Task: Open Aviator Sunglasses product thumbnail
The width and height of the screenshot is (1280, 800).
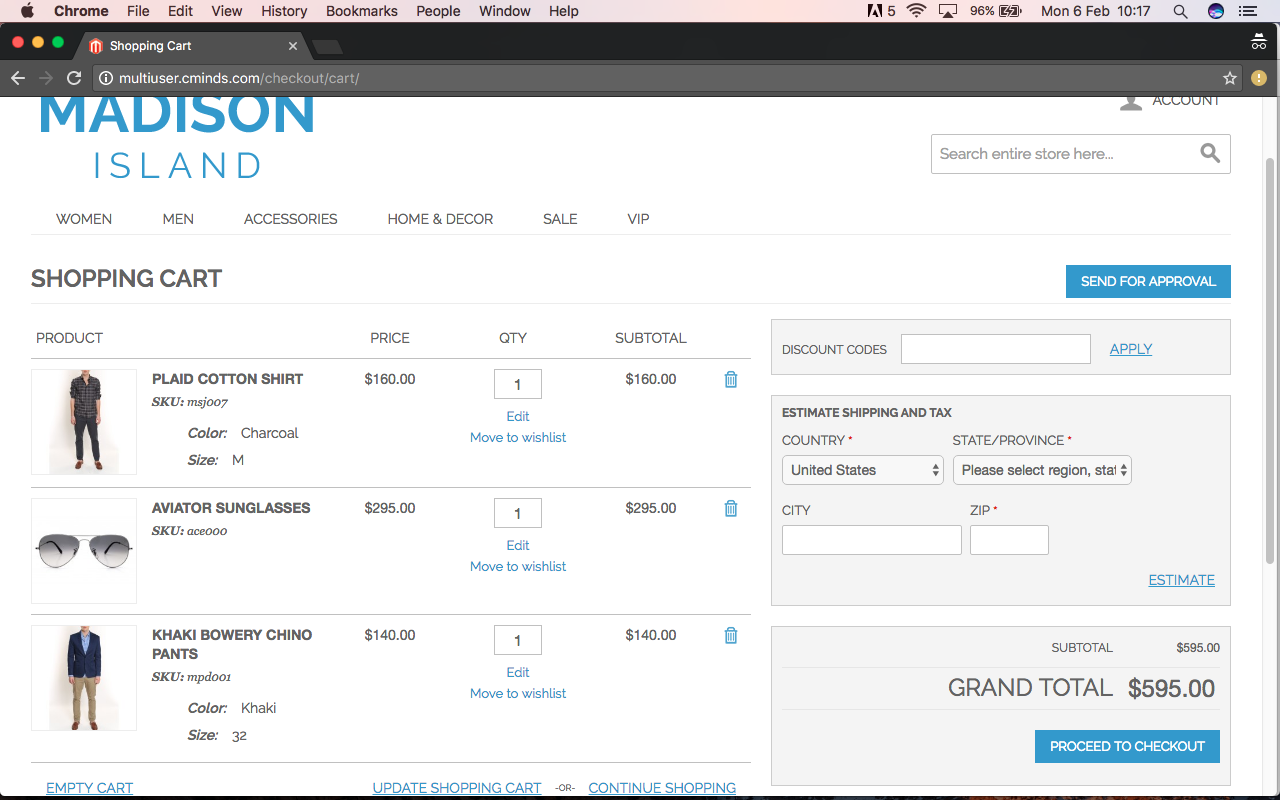Action: click(x=84, y=551)
